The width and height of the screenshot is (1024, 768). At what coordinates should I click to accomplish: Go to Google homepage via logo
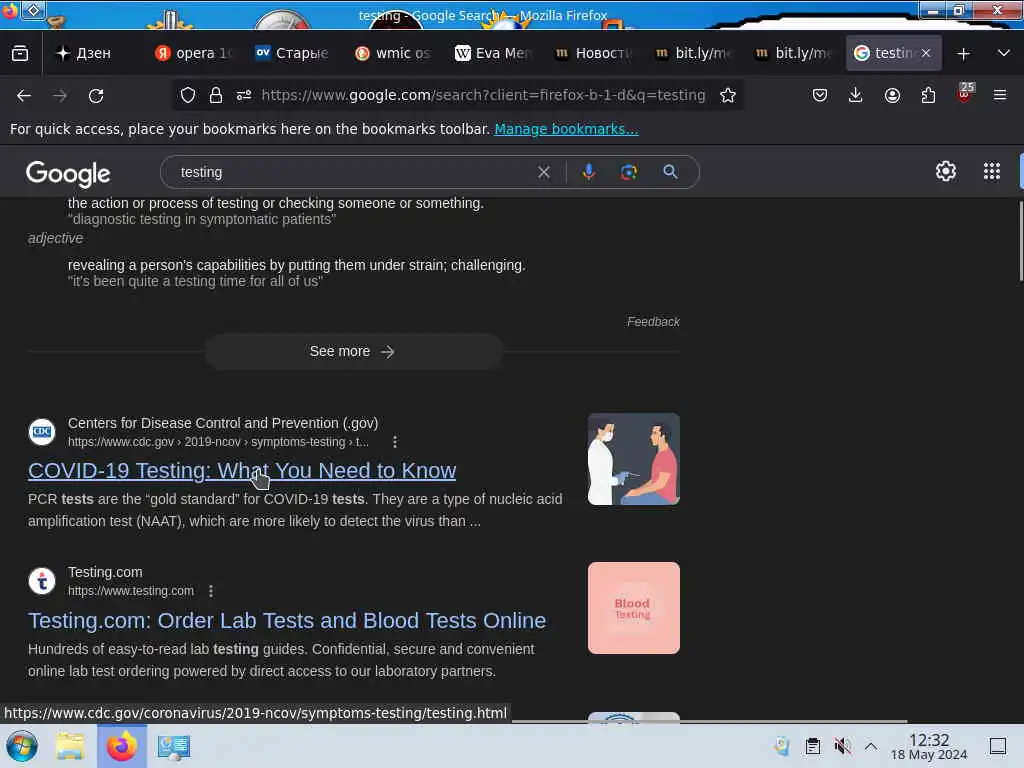[x=68, y=173]
